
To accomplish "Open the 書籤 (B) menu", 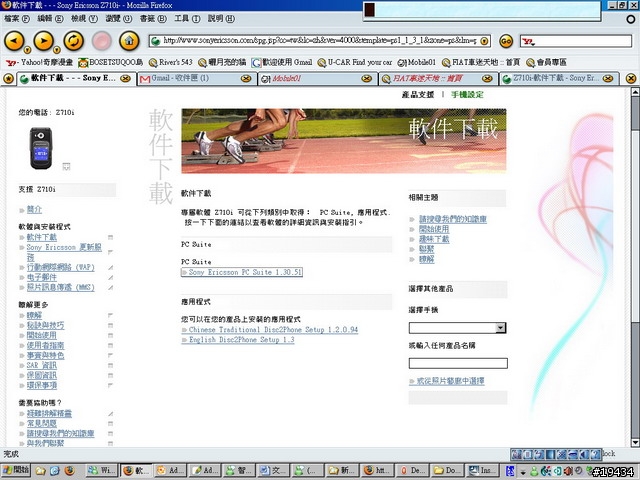I will 153,18.
